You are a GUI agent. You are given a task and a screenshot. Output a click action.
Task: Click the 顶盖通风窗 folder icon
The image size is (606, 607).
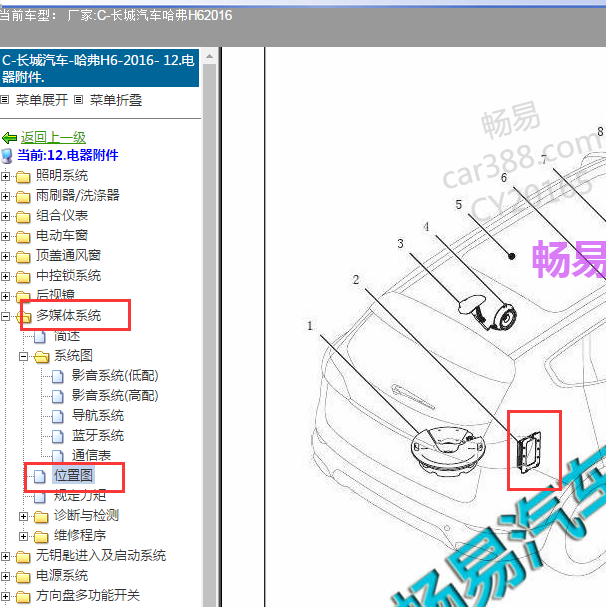tap(23, 257)
